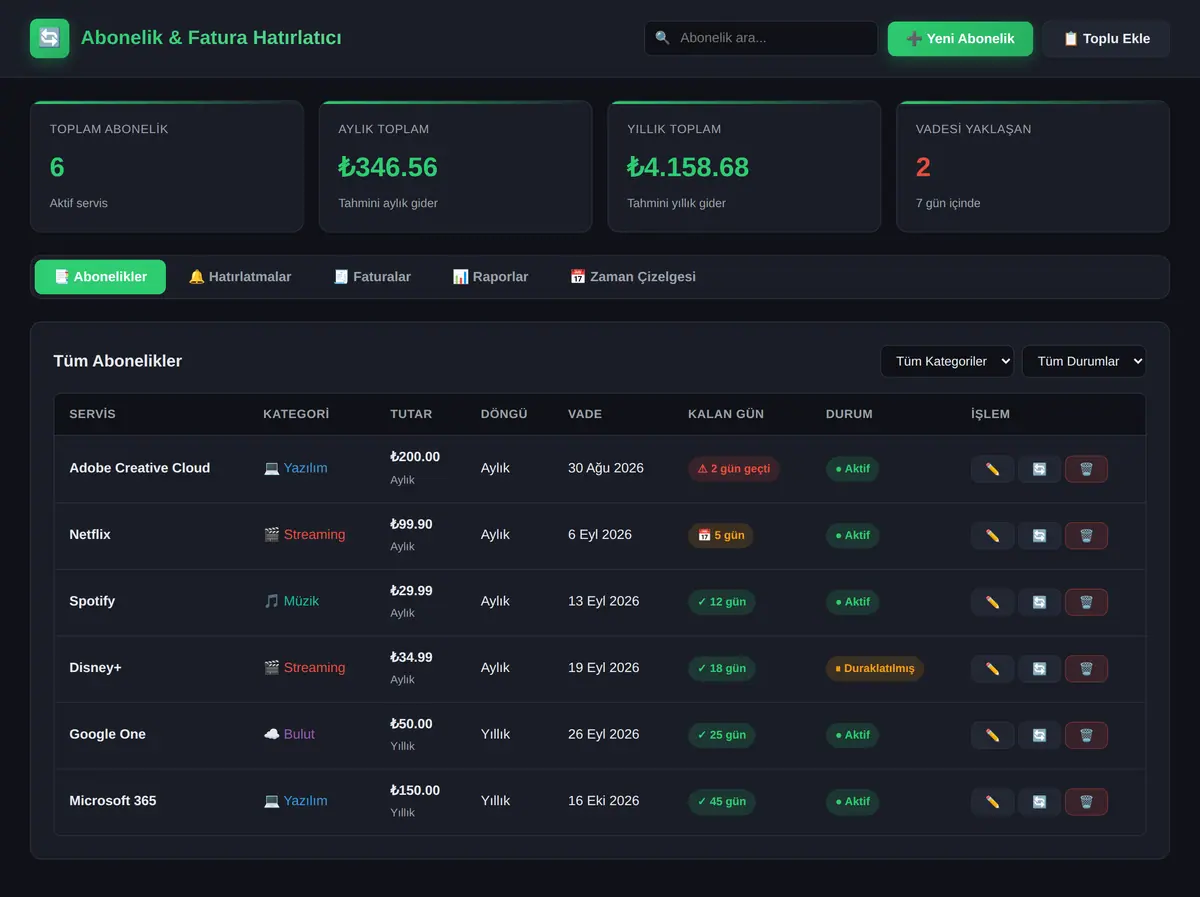The width and height of the screenshot is (1200, 897).
Task: Switch to the Hatırlatmalar tab
Action: 240,277
